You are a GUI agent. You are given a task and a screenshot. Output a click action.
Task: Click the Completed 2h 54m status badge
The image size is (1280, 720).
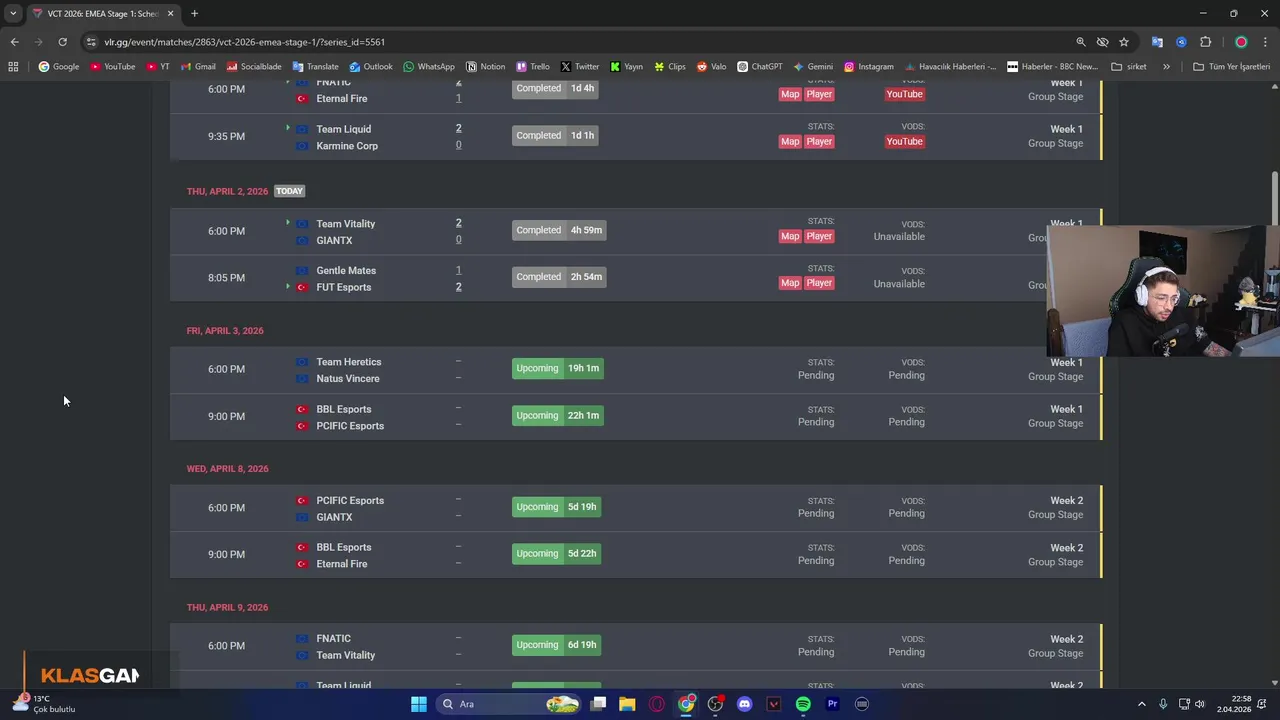pyautogui.click(x=559, y=277)
